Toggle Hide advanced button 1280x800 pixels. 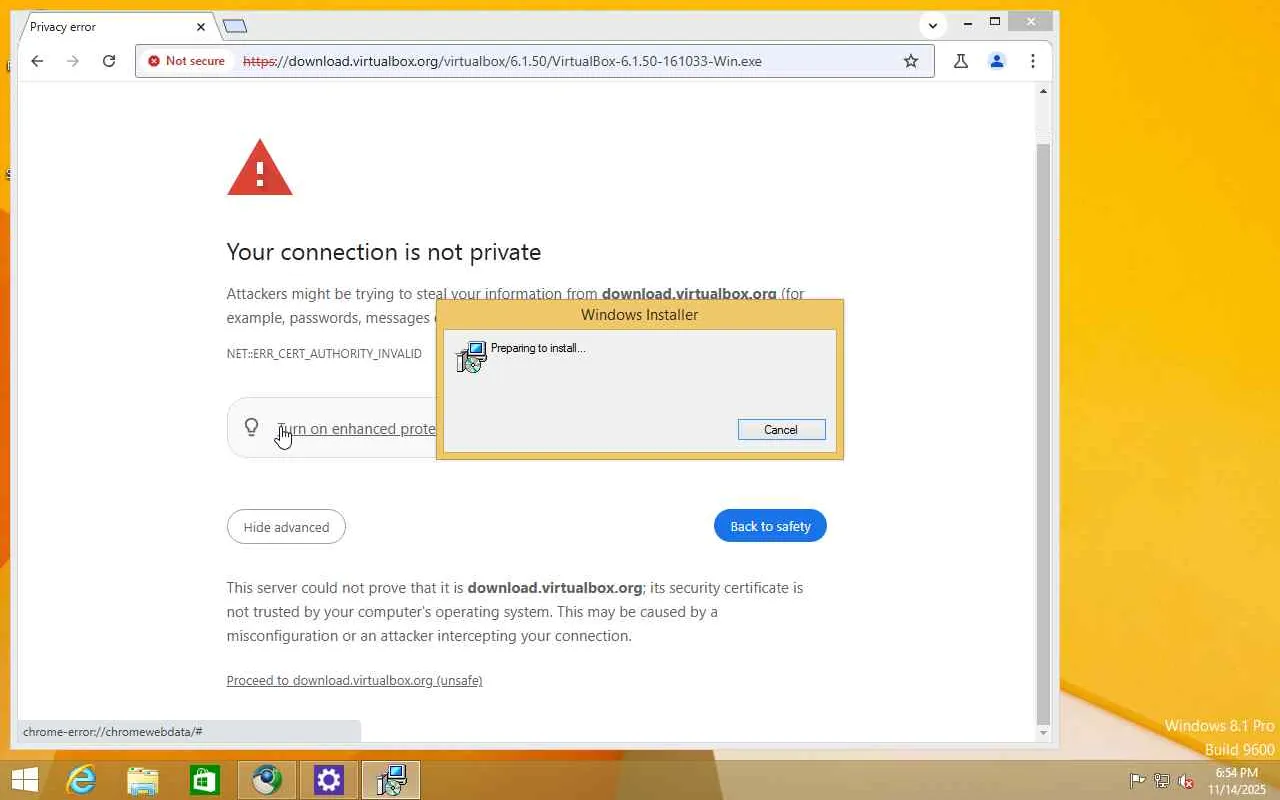286,527
